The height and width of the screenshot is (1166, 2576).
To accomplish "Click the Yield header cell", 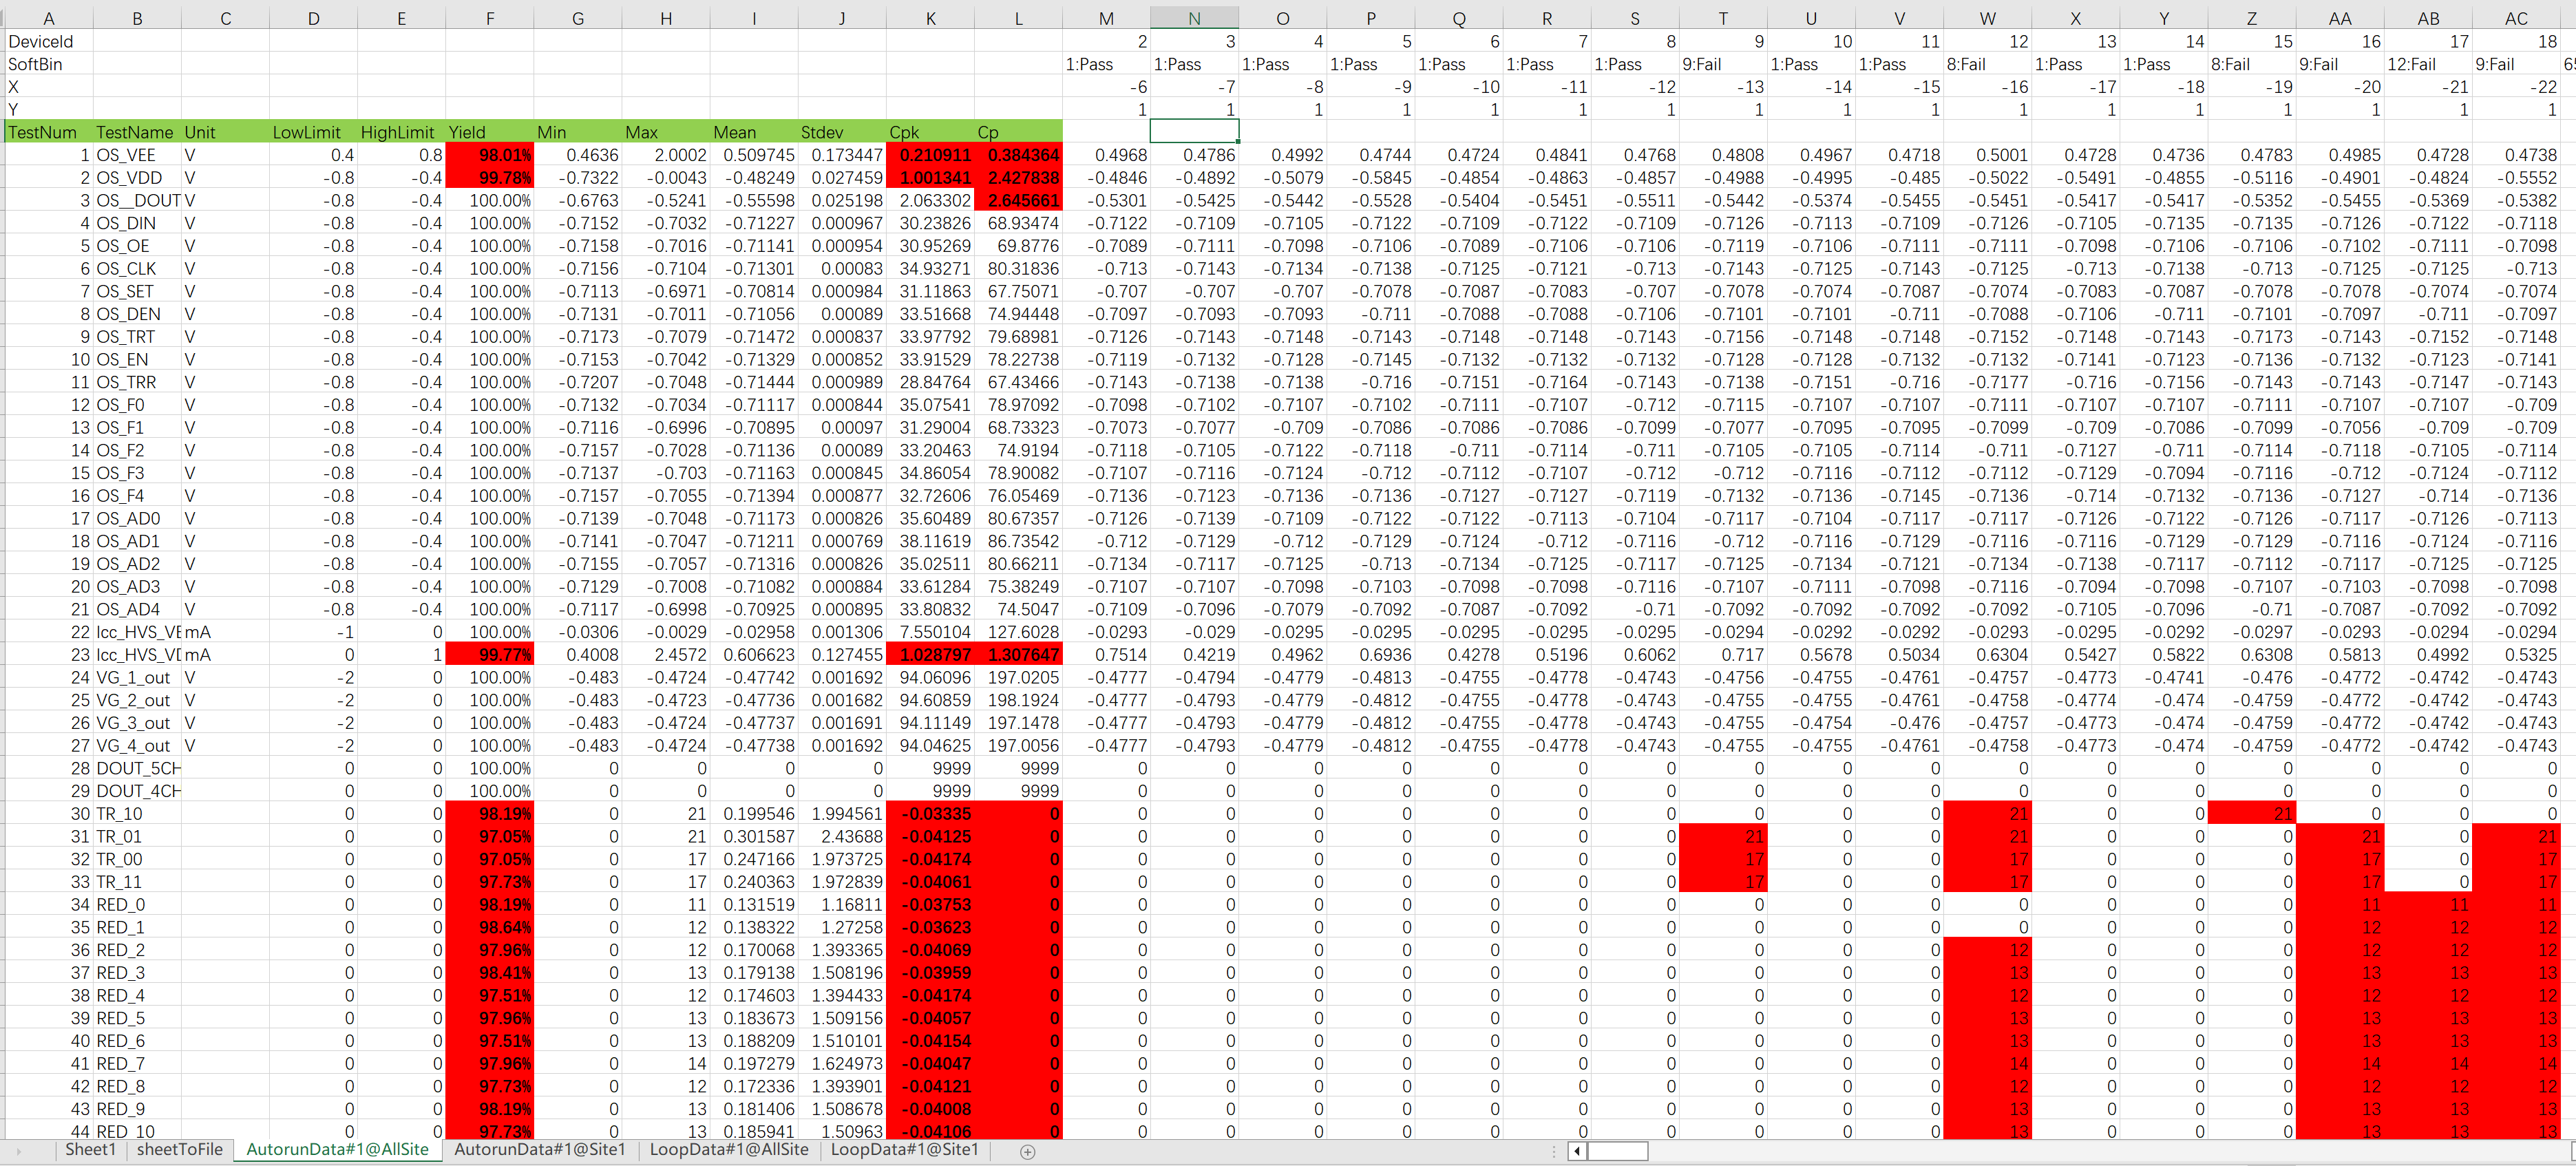I will click(490, 132).
